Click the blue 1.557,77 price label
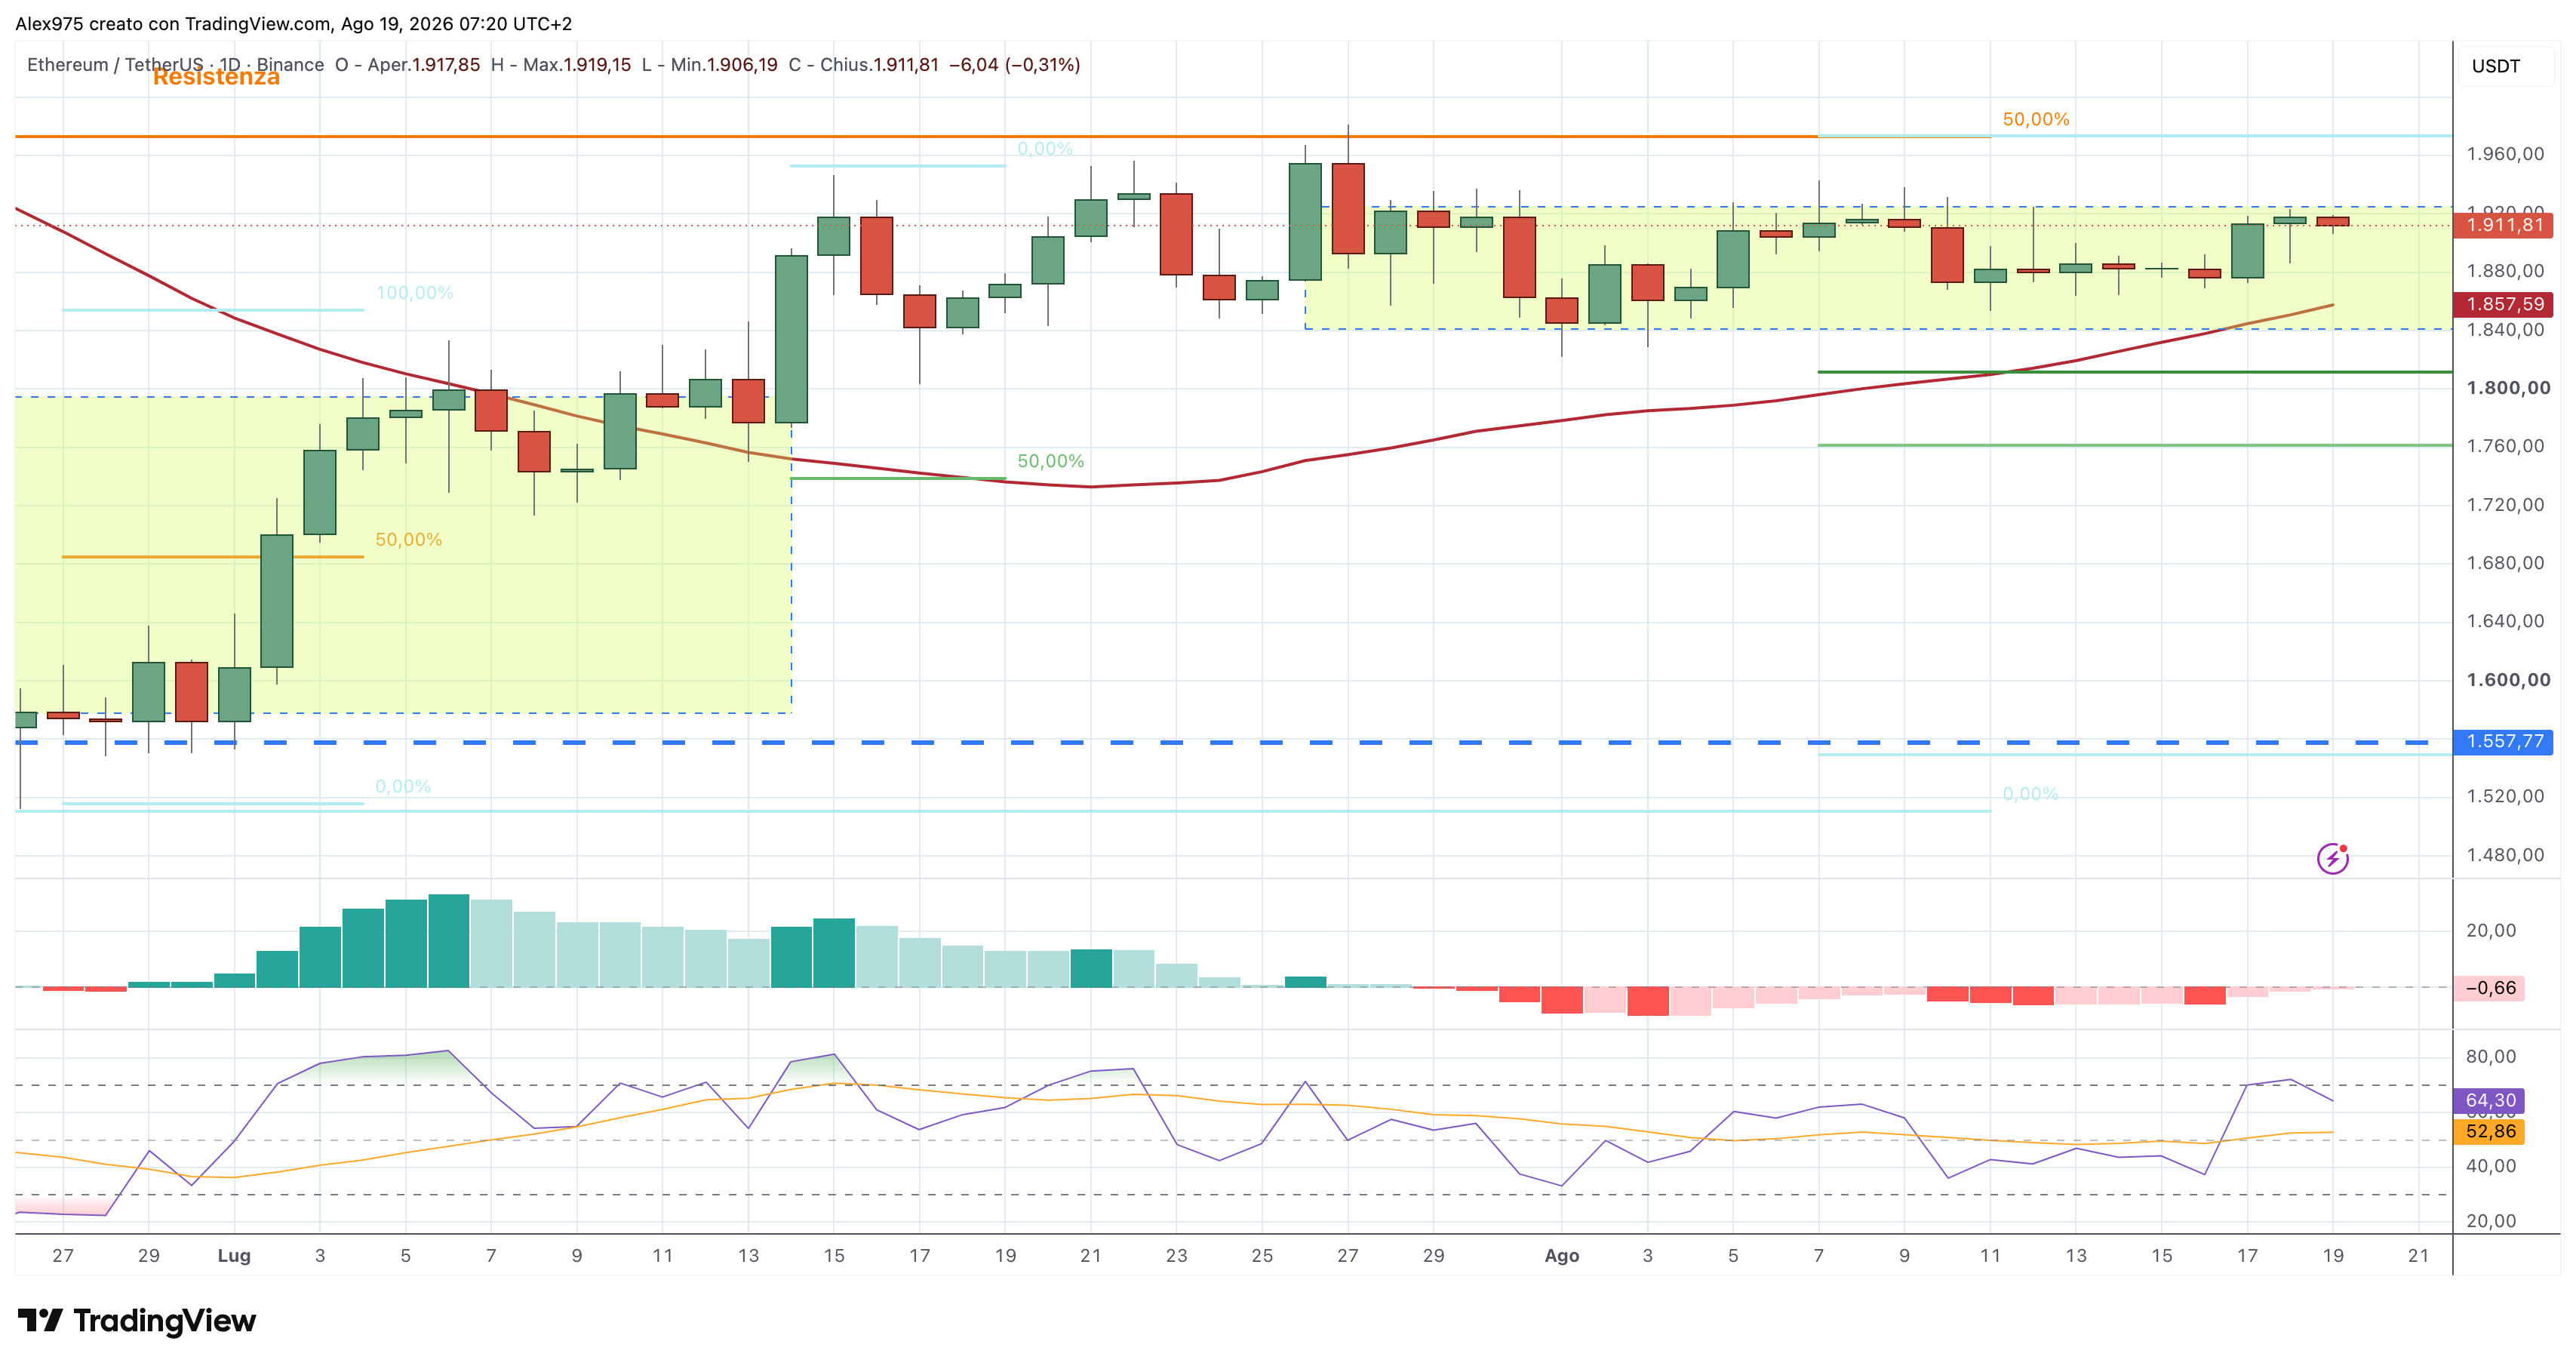Viewport: 2576px width, 1366px height. tap(2503, 741)
